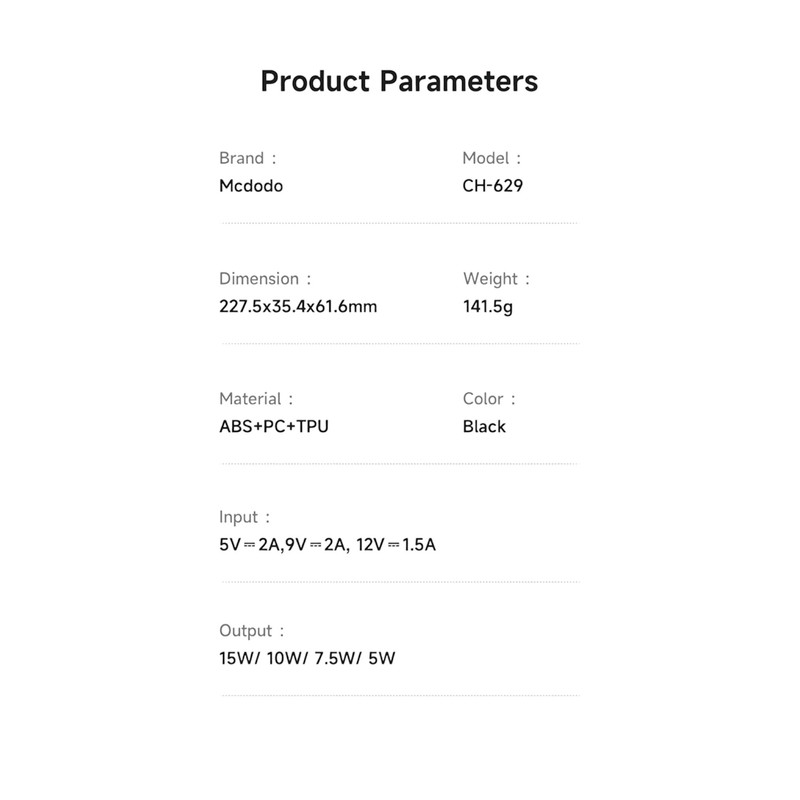
Task: Click the Output label
Action: tap(246, 631)
